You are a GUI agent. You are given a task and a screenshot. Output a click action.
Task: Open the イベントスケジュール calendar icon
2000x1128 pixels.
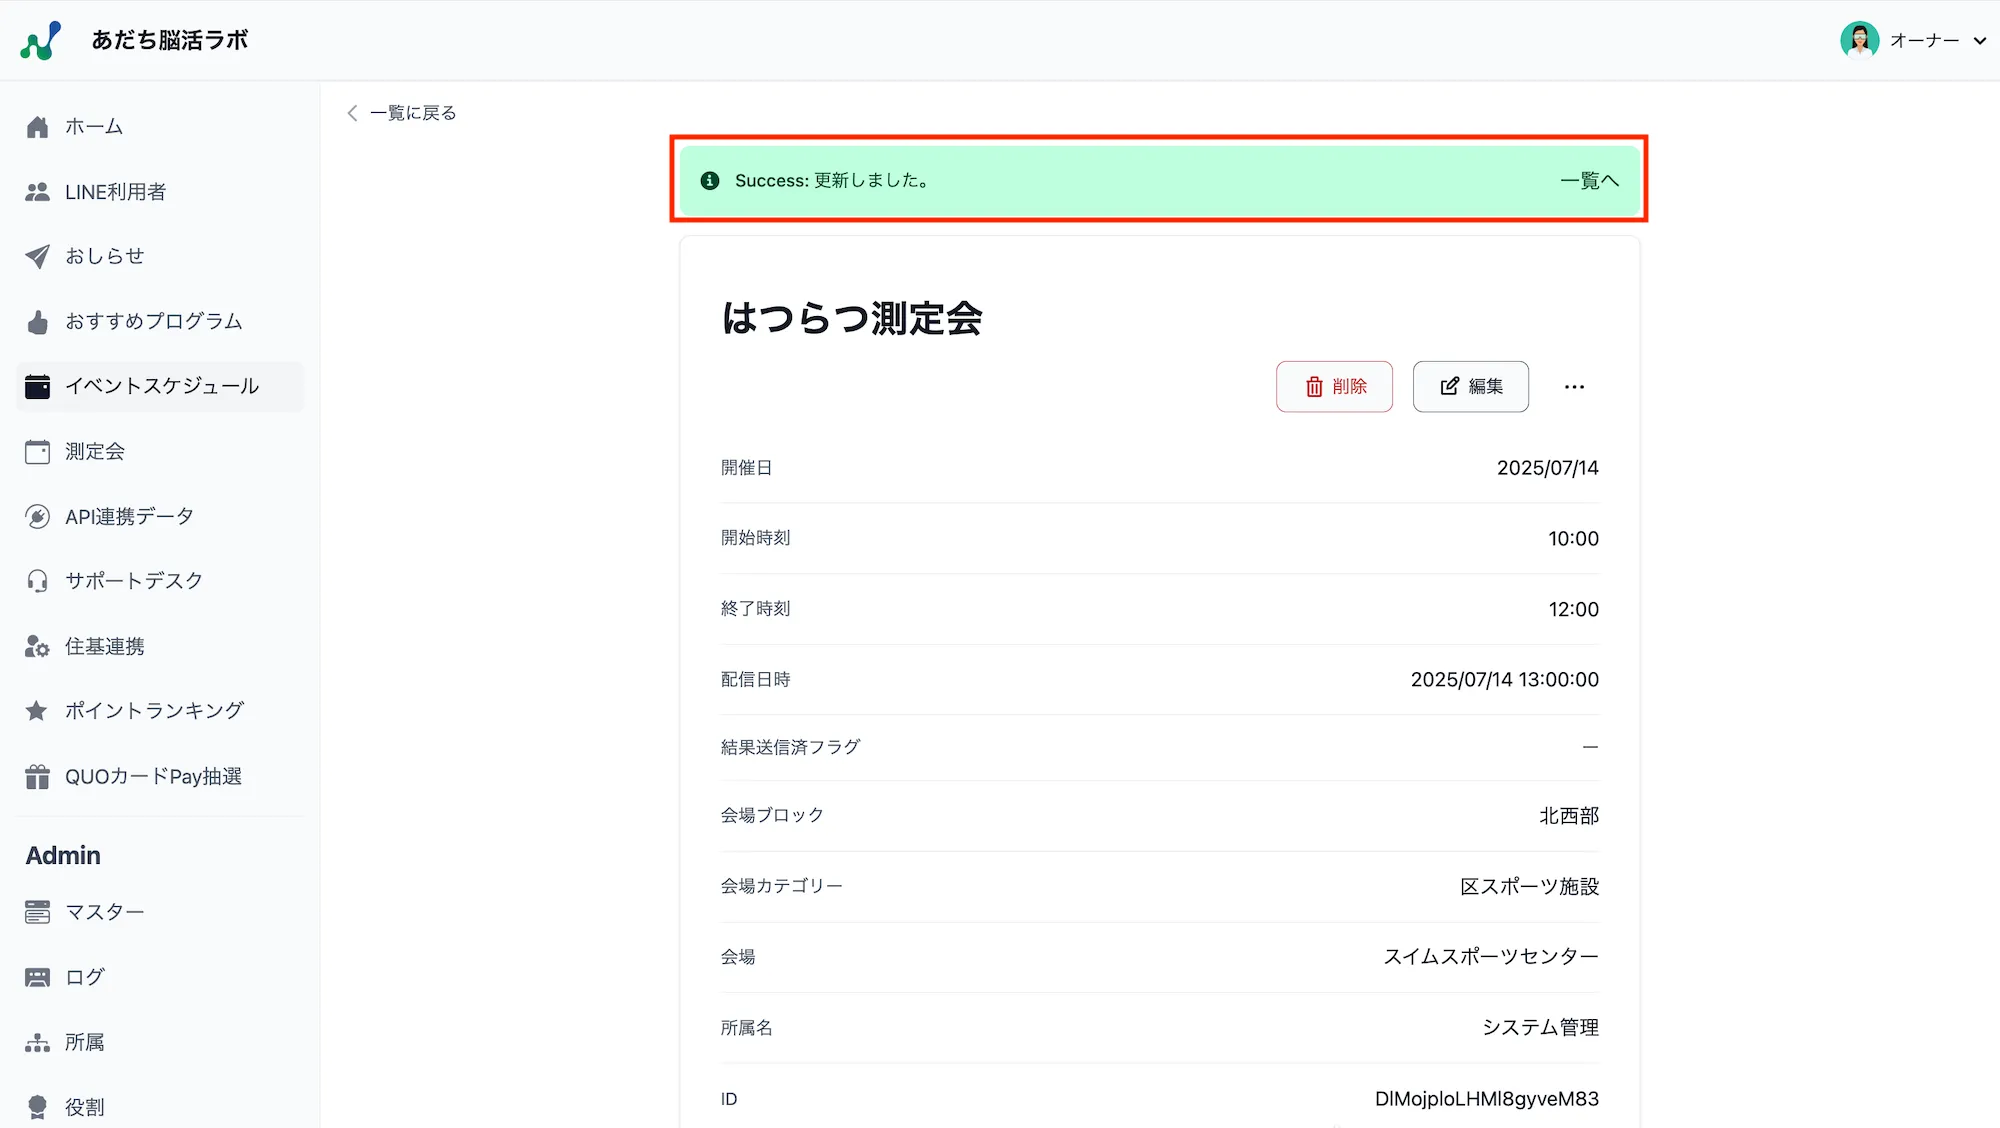[37, 386]
